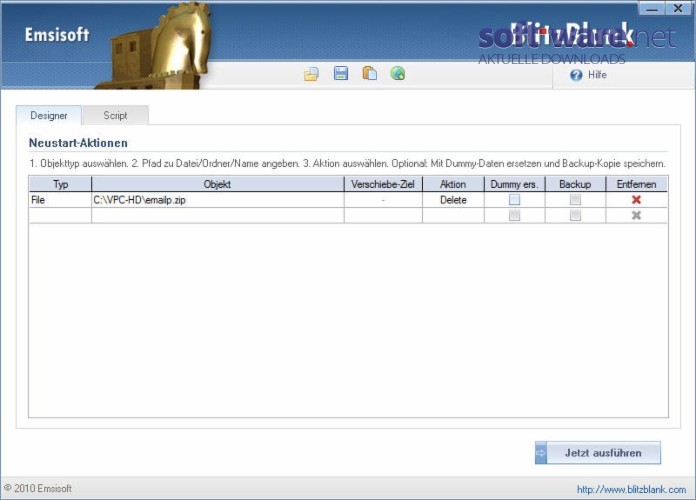The width and height of the screenshot is (696, 500).
Task: Click the Neustart-Aktionen heading
Action: click(x=78, y=143)
